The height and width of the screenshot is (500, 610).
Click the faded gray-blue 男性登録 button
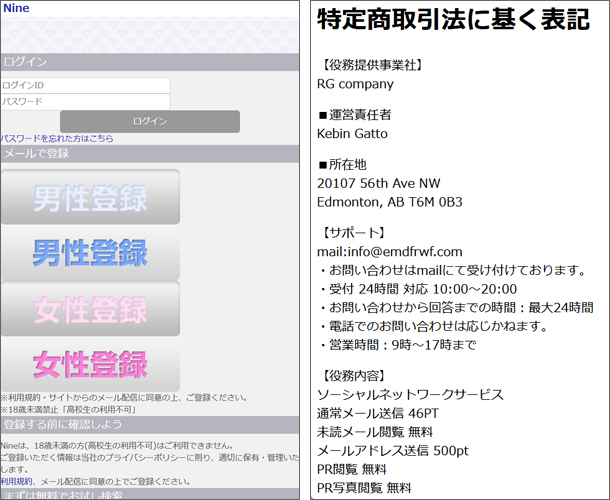(90, 197)
